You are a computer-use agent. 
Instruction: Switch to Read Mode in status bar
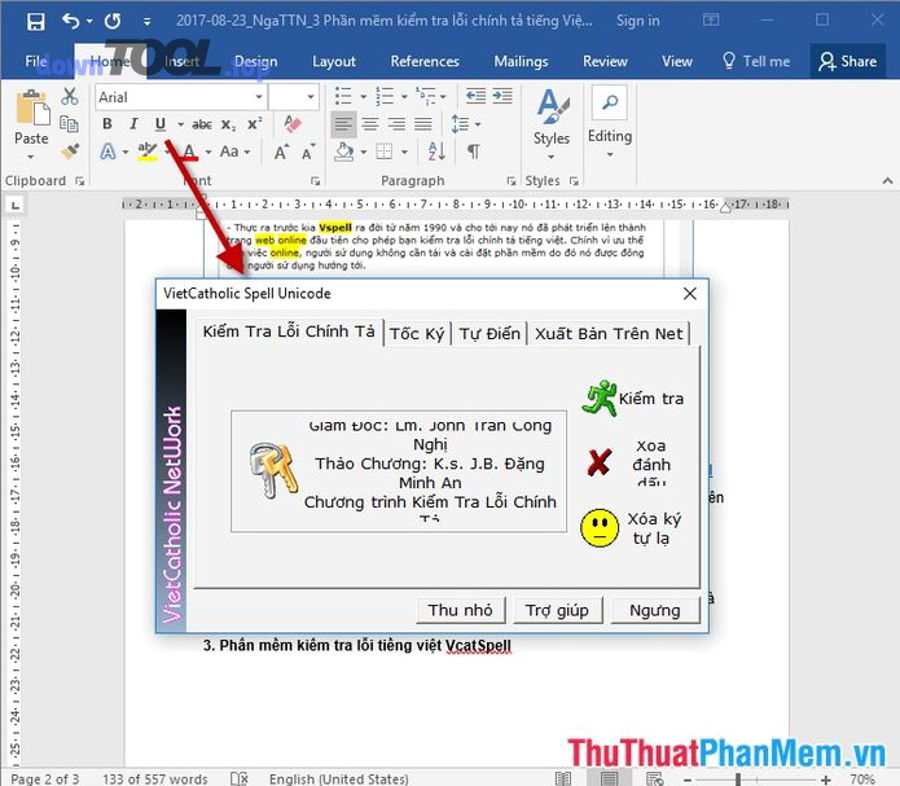coord(563,779)
